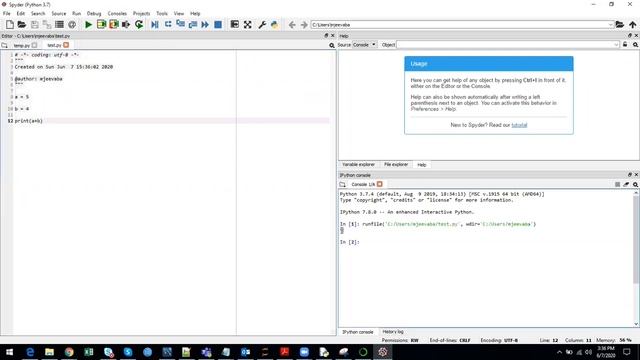
Task: Toggle fullscreen mode with arrows icon
Action: click(247, 24)
